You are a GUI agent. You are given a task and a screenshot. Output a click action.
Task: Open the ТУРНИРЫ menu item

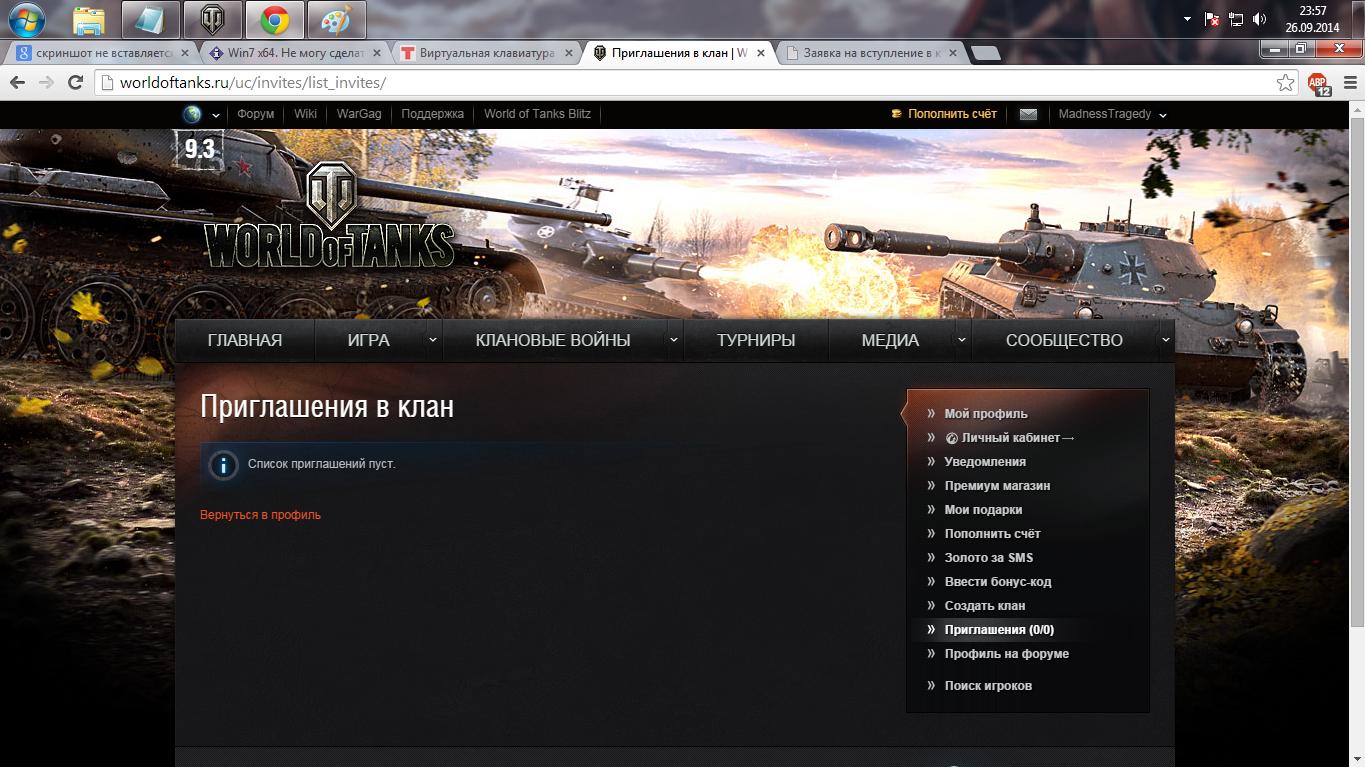(756, 340)
